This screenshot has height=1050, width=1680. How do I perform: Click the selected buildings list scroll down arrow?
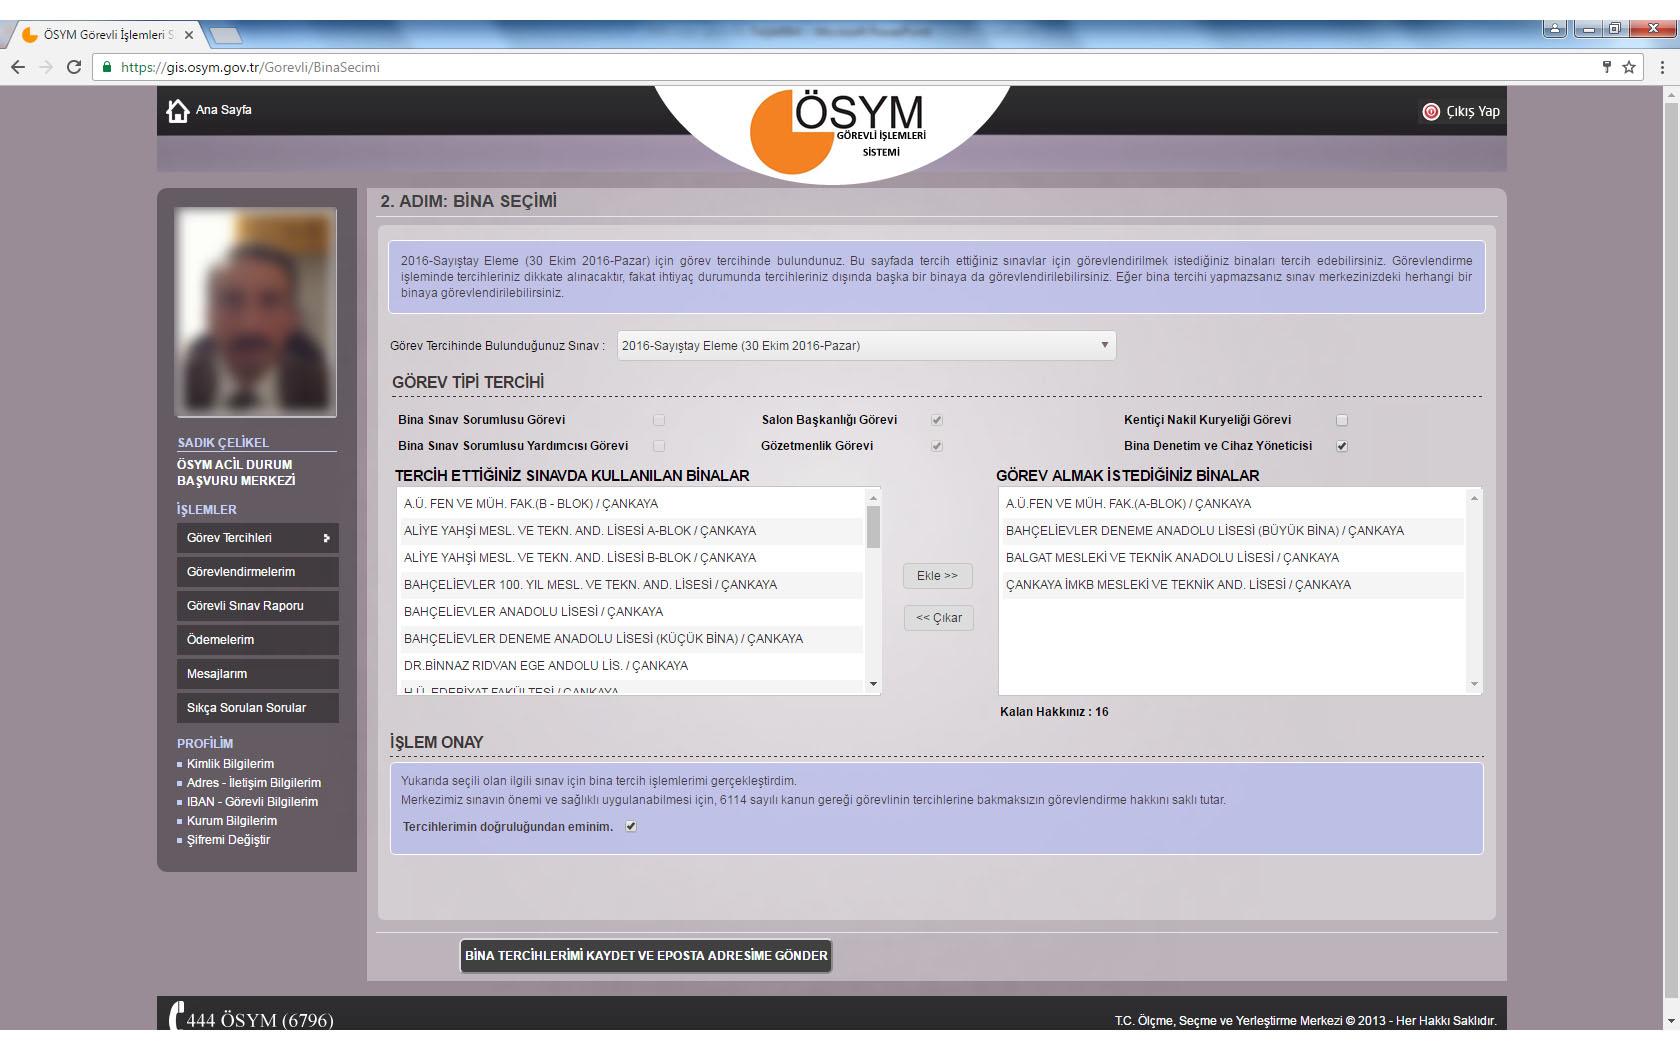pos(1473,685)
